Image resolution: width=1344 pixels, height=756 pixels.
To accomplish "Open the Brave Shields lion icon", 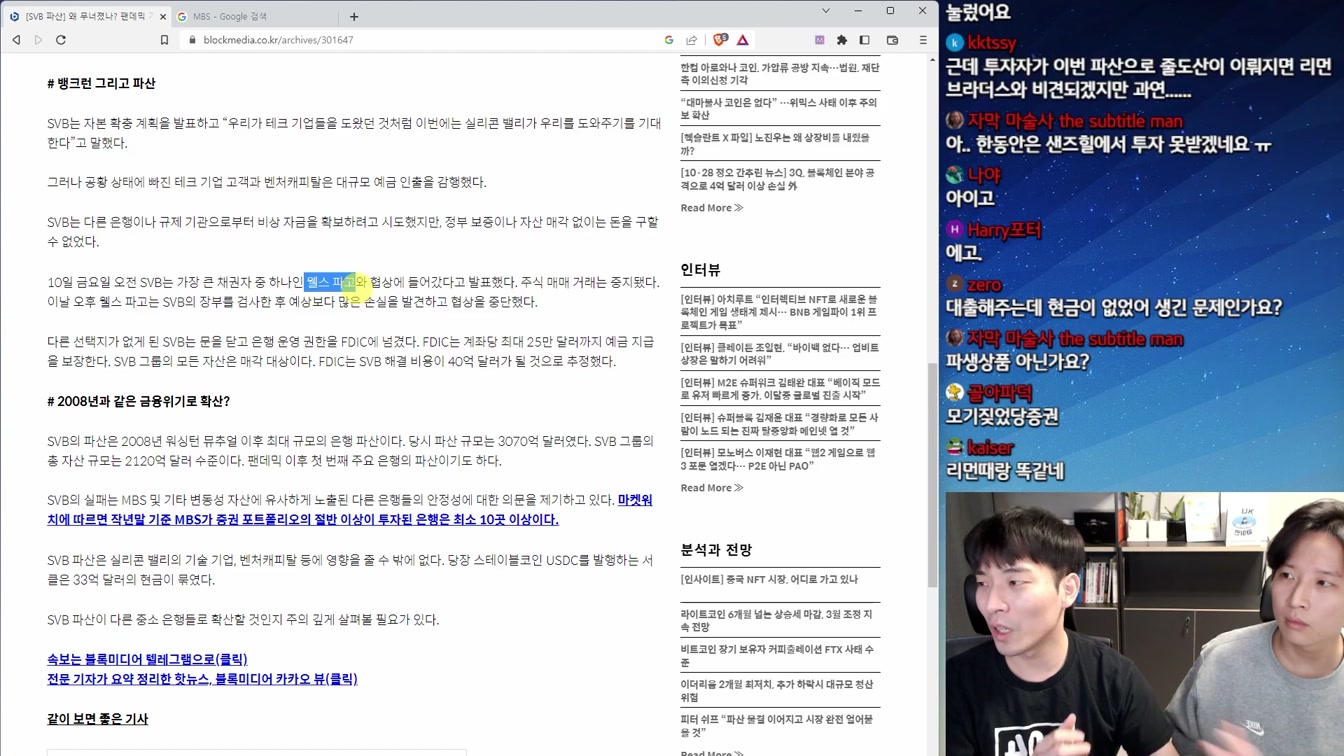I will point(720,40).
